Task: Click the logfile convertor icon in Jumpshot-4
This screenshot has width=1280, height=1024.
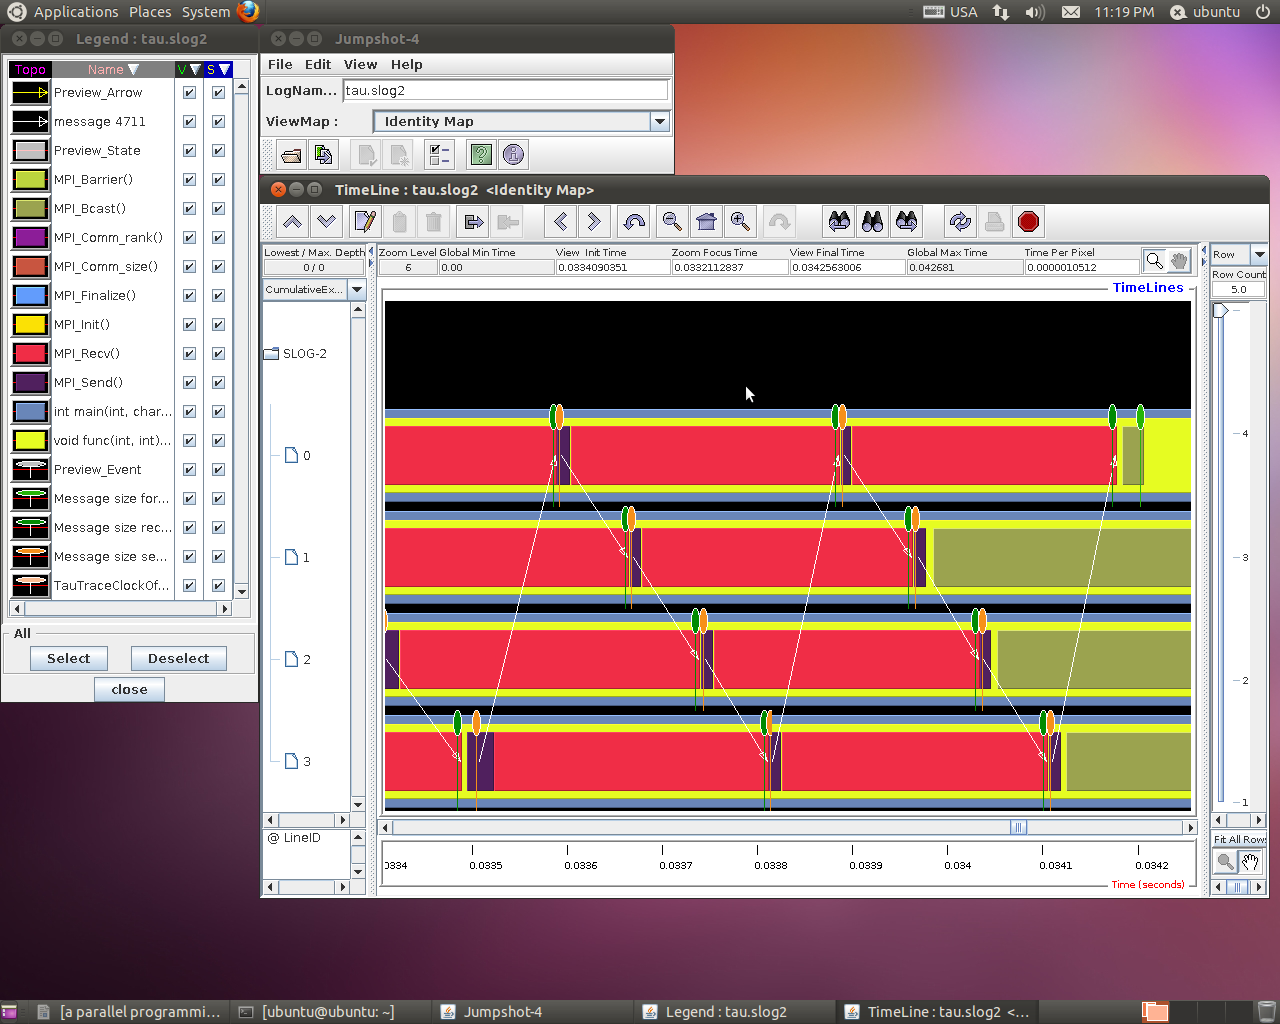Action: [x=323, y=155]
